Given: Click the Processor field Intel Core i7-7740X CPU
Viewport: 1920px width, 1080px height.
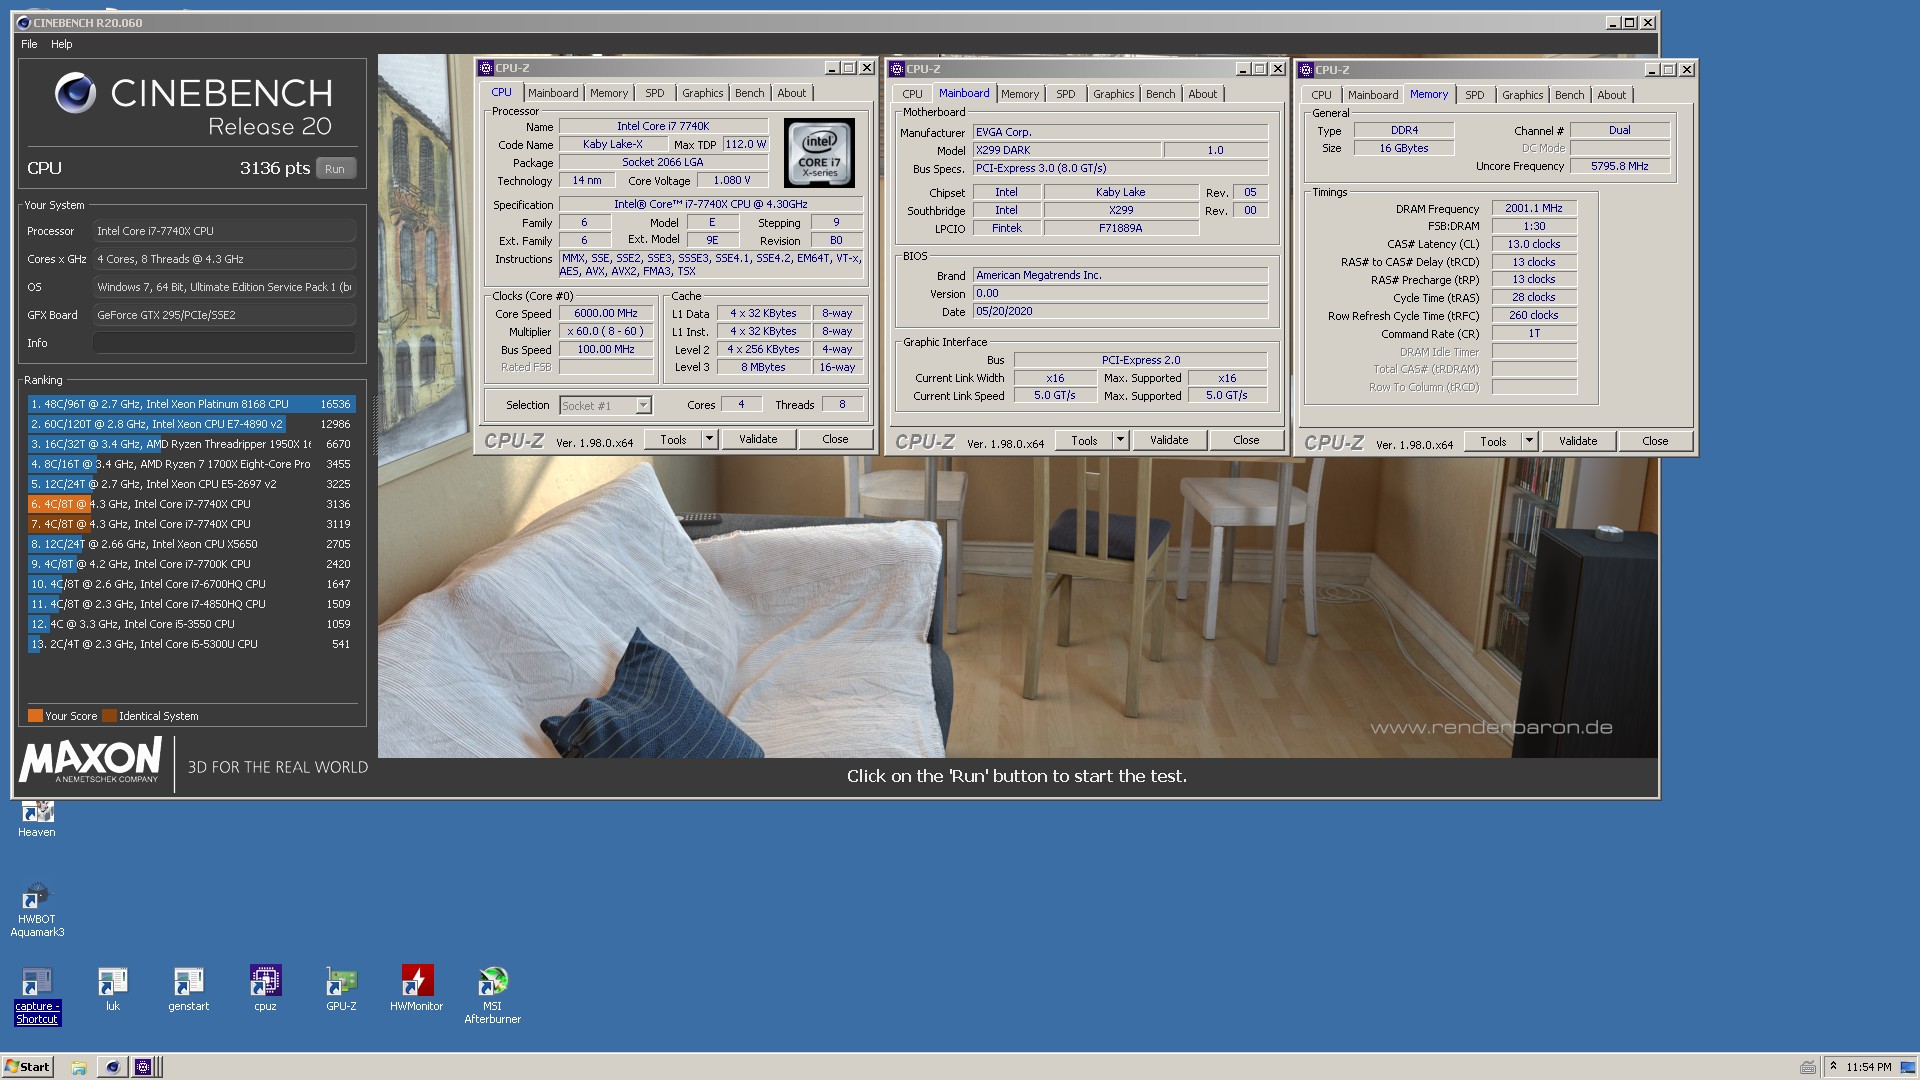Looking at the screenshot, I should click(224, 231).
